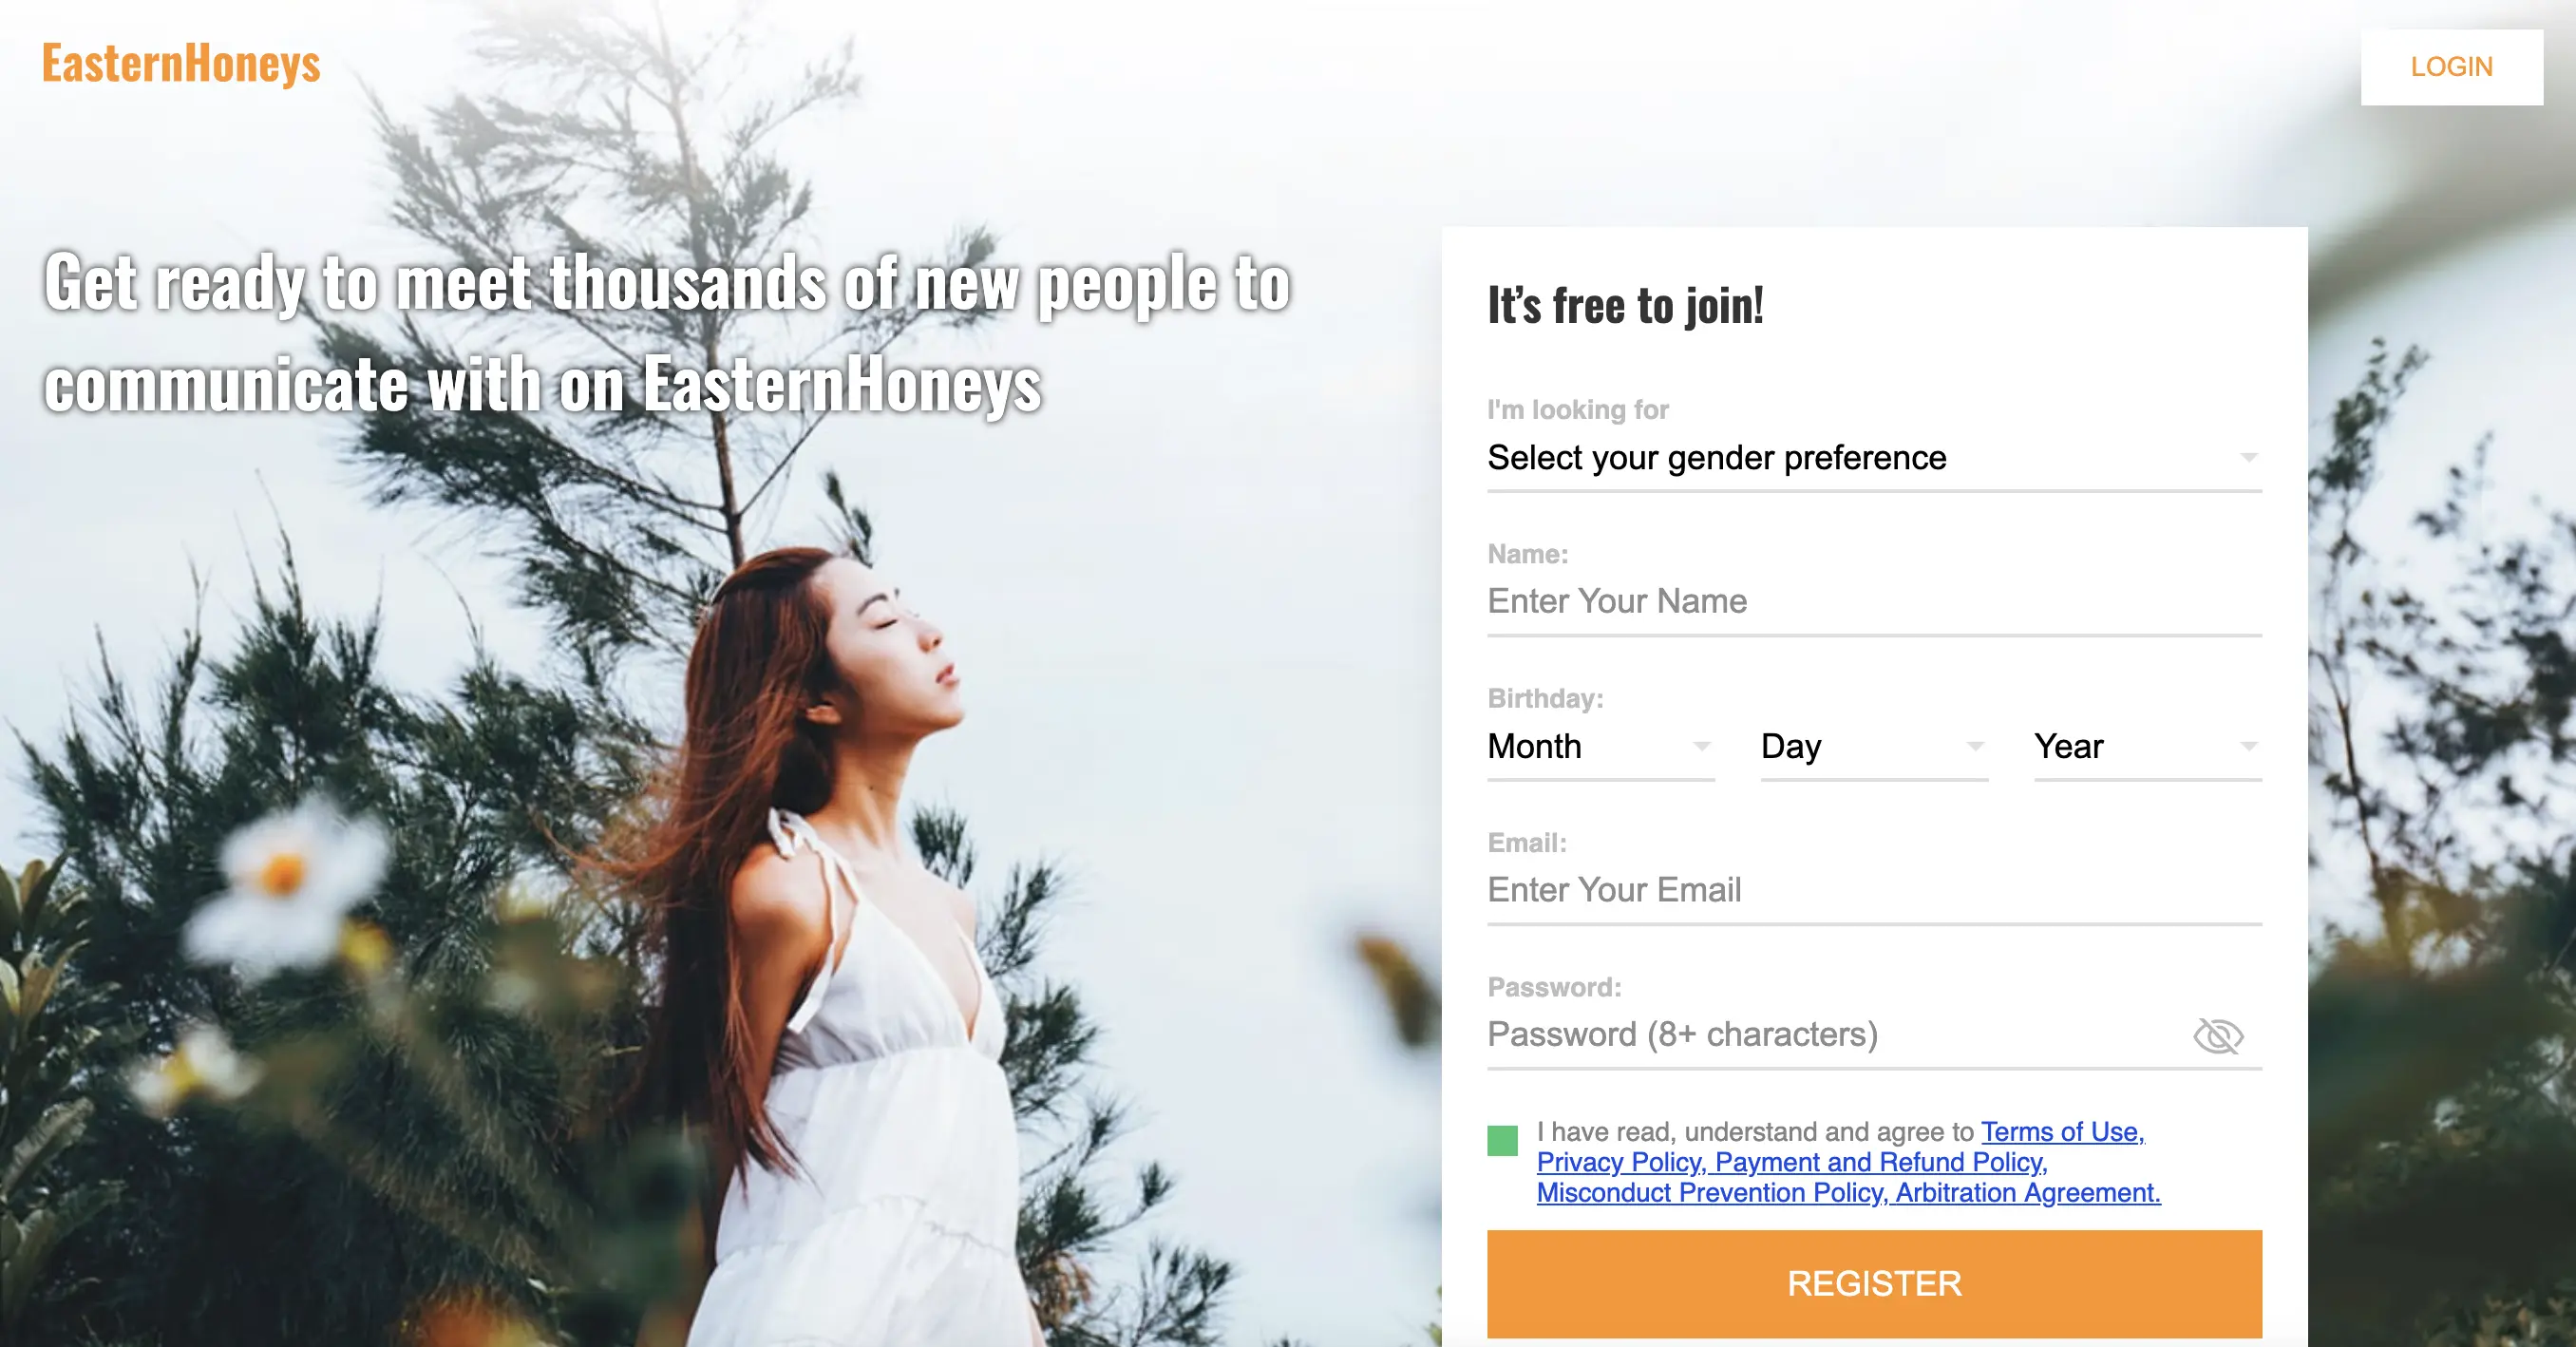The height and width of the screenshot is (1347, 2576).
Task: Click the Year dropdown arrow icon
Action: 2249,747
